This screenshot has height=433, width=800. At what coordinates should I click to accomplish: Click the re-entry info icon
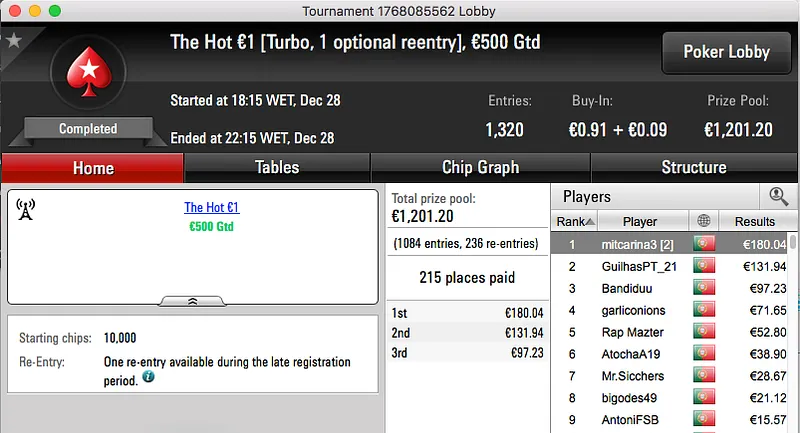[149, 377]
